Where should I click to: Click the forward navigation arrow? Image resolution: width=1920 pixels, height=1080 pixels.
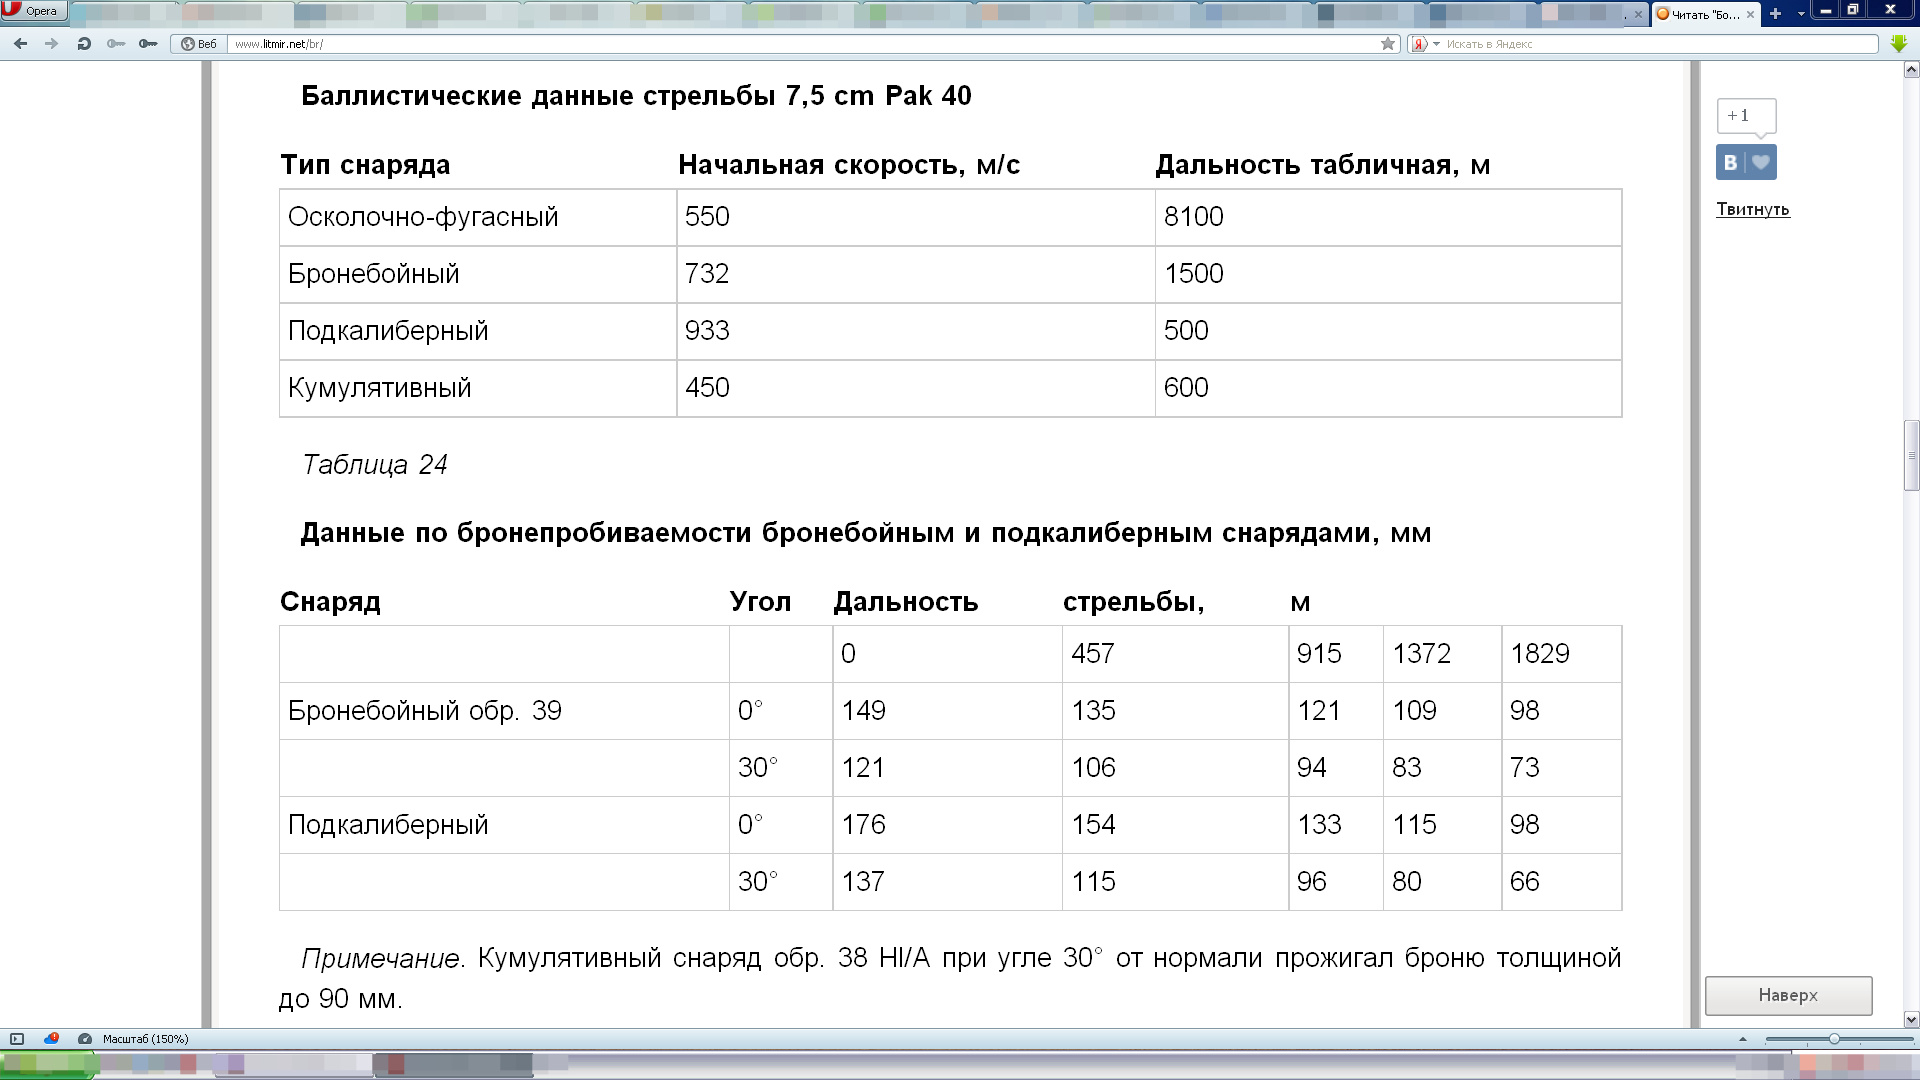tap(52, 44)
